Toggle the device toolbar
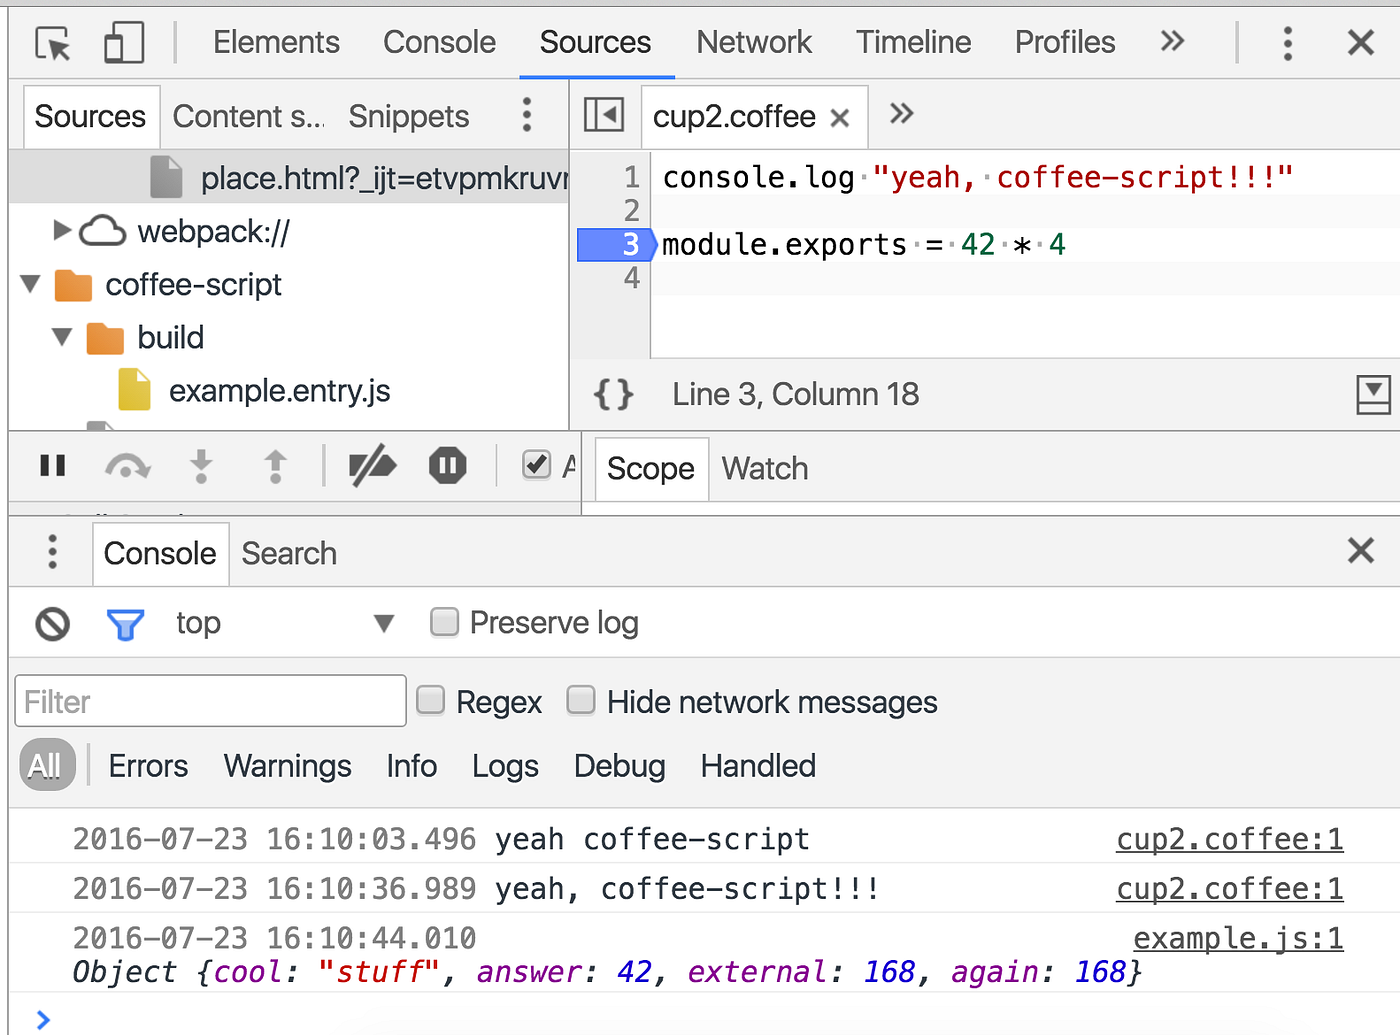The height and width of the screenshot is (1035, 1400). (123, 42)
